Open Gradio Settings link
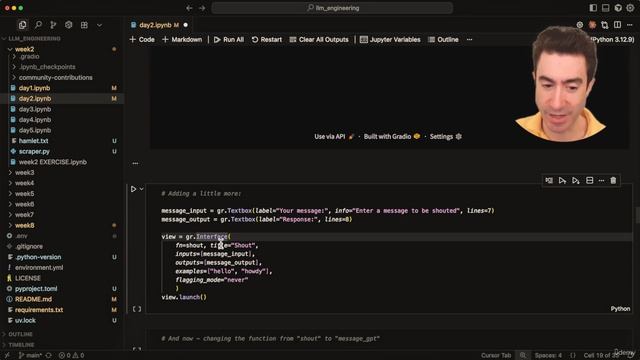 [x=445, y=137]
